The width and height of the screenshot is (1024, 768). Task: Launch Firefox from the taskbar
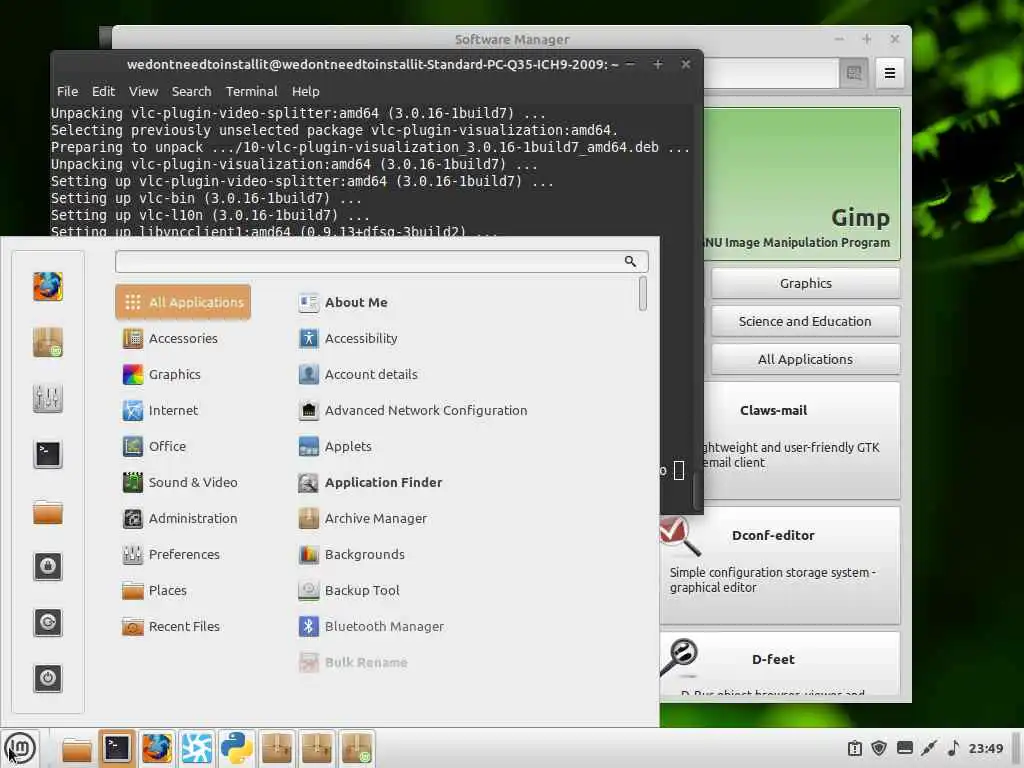[x=157, y=748]
